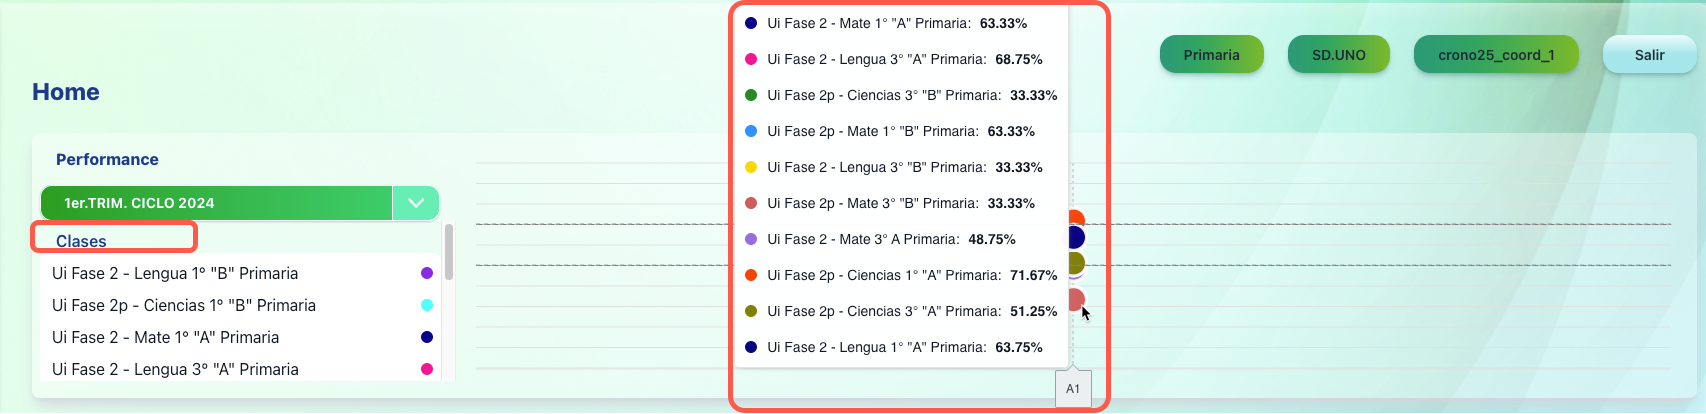Click the purple dot beside Lengua 1° "B"
This screenshot has height=414, width=1706.
point(427,273)
